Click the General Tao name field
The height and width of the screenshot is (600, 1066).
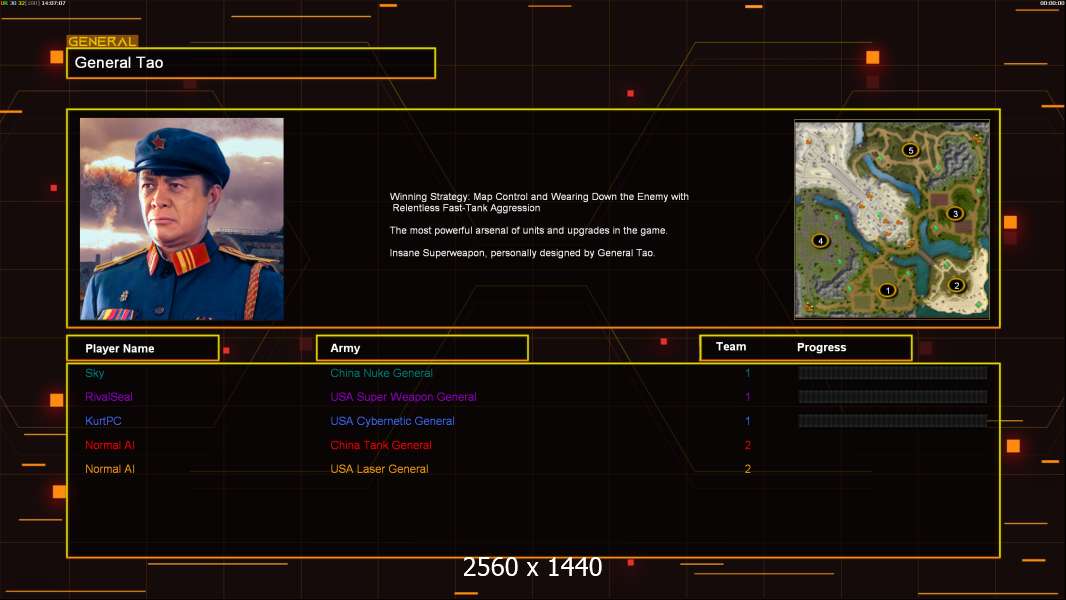pyautogui.click(x=251, y=63)
